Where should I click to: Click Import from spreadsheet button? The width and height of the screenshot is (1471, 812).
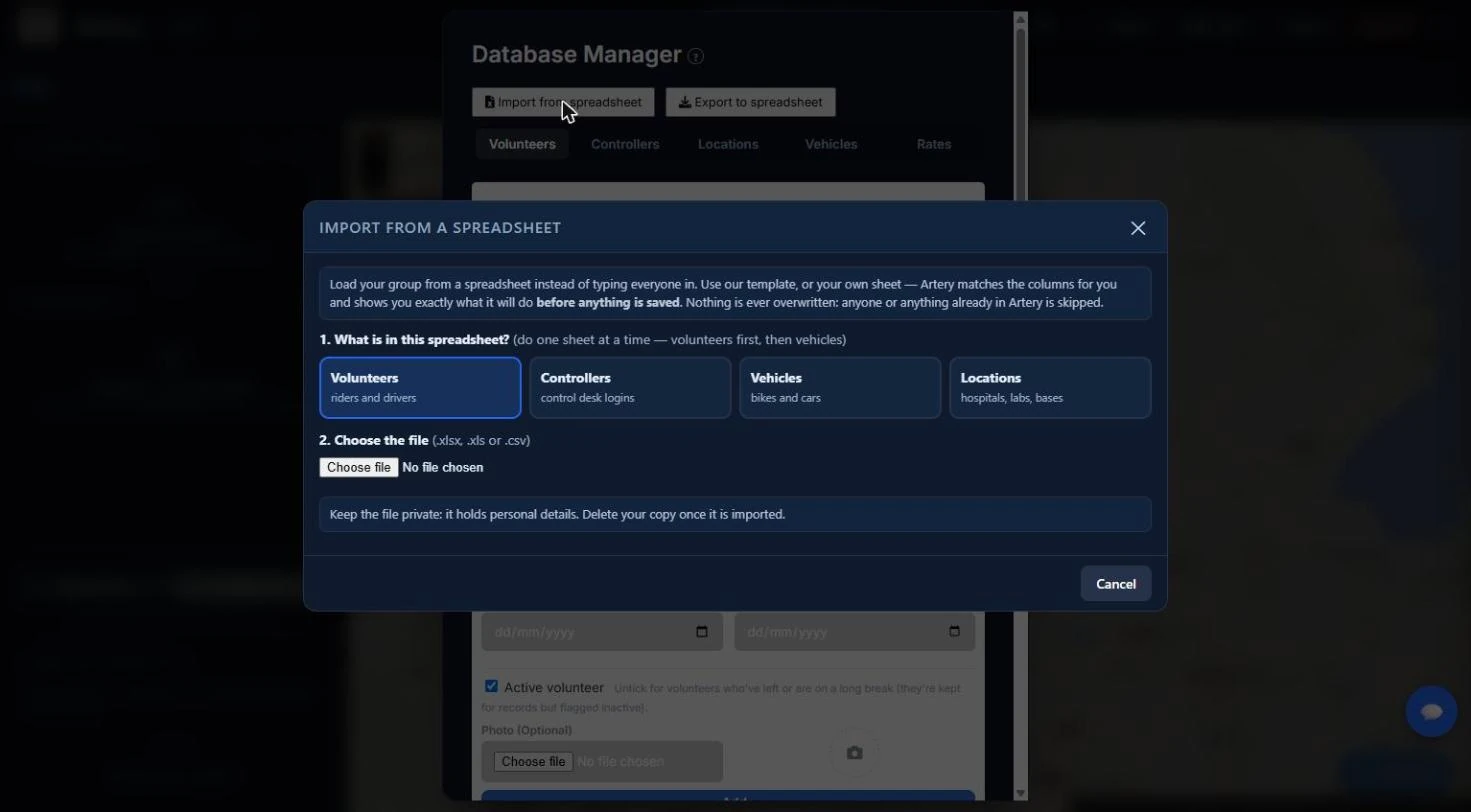(x=564, y=102)
